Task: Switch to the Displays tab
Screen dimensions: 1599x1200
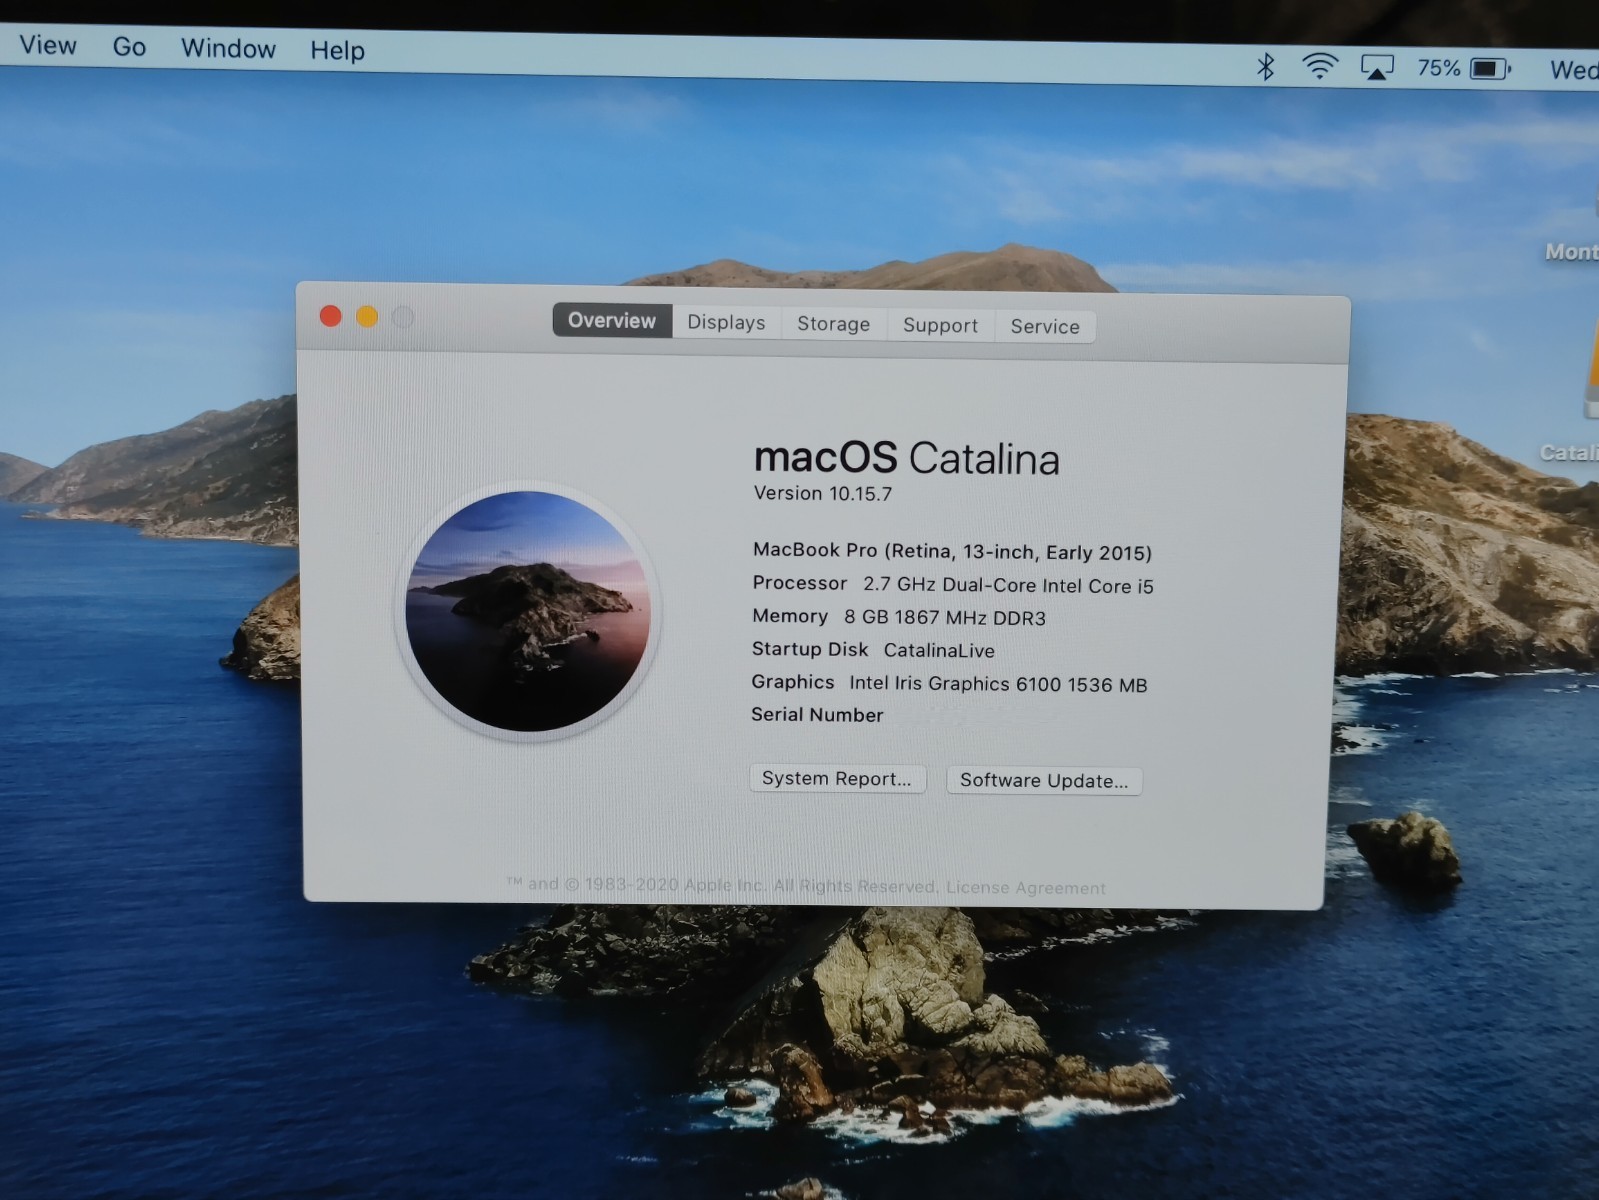Action: click(x=726, y=322)
